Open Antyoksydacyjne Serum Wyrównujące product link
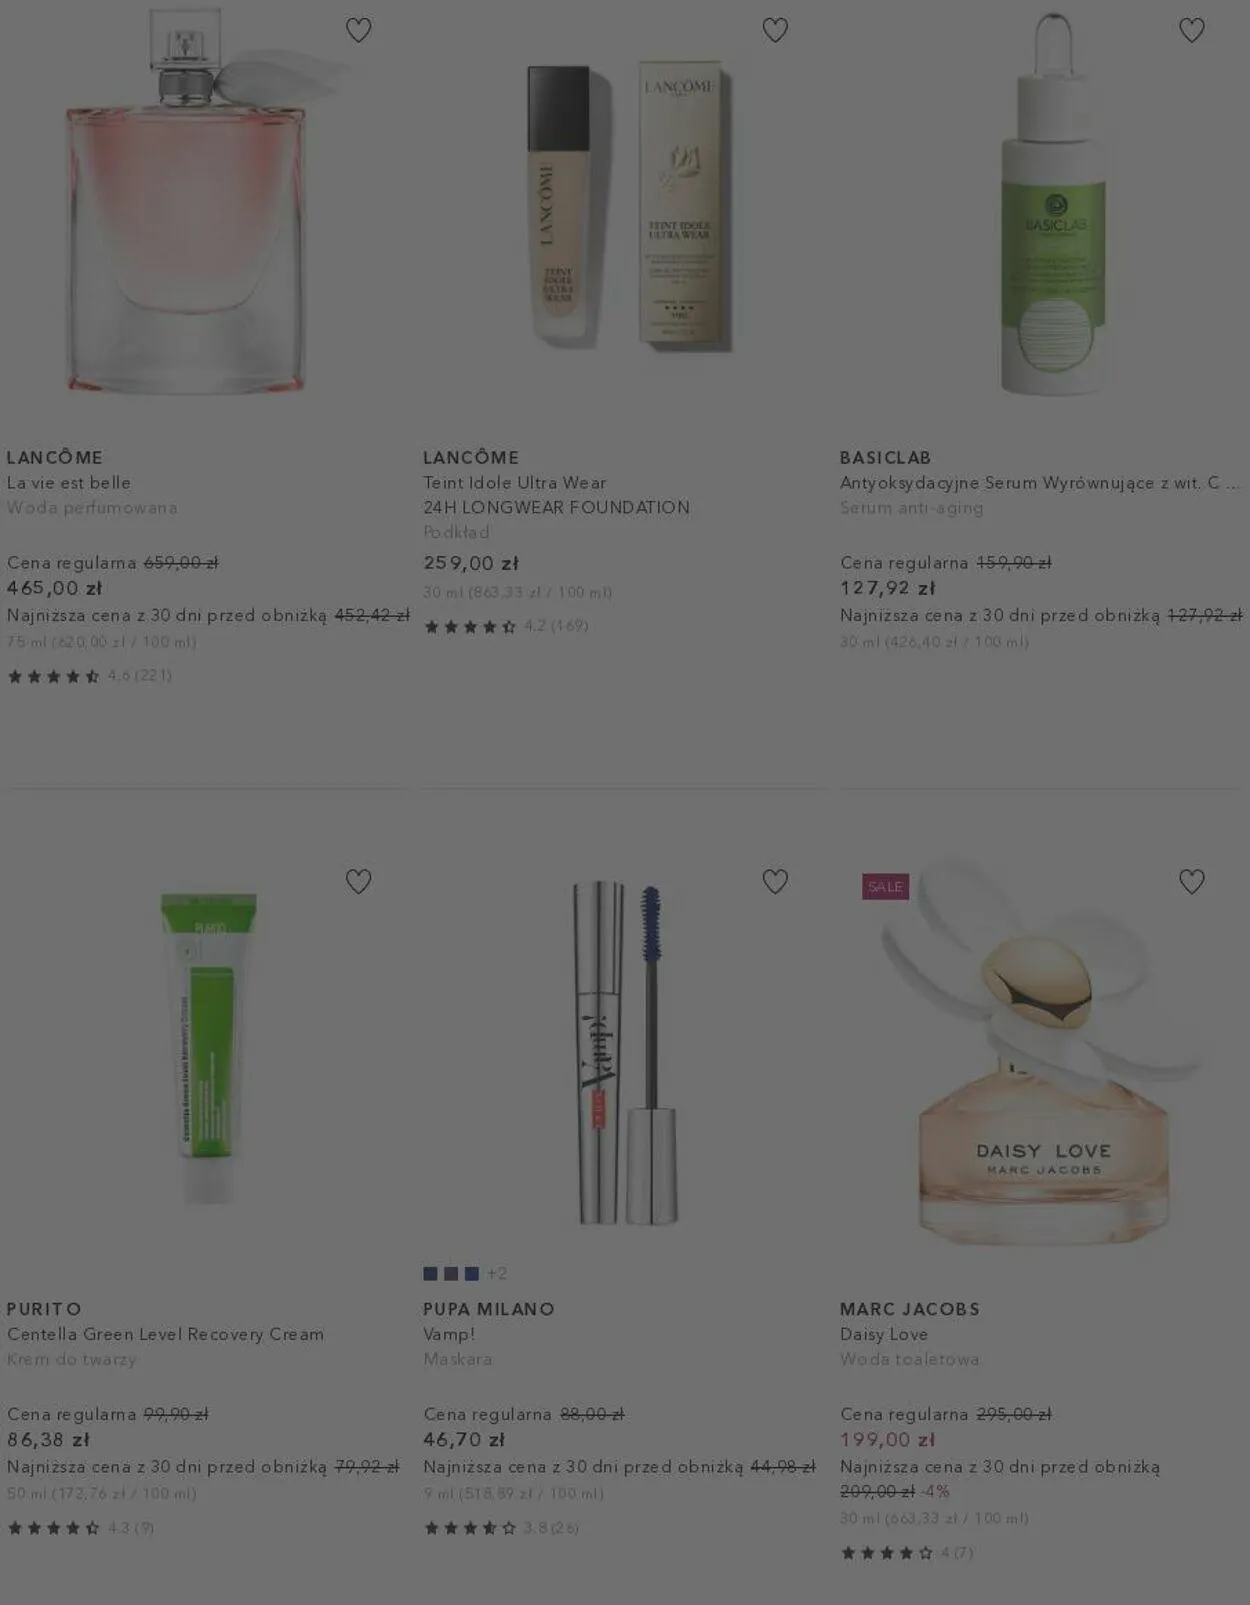This screenshot has width=1250, height=1605. (x=1040, y=483)
